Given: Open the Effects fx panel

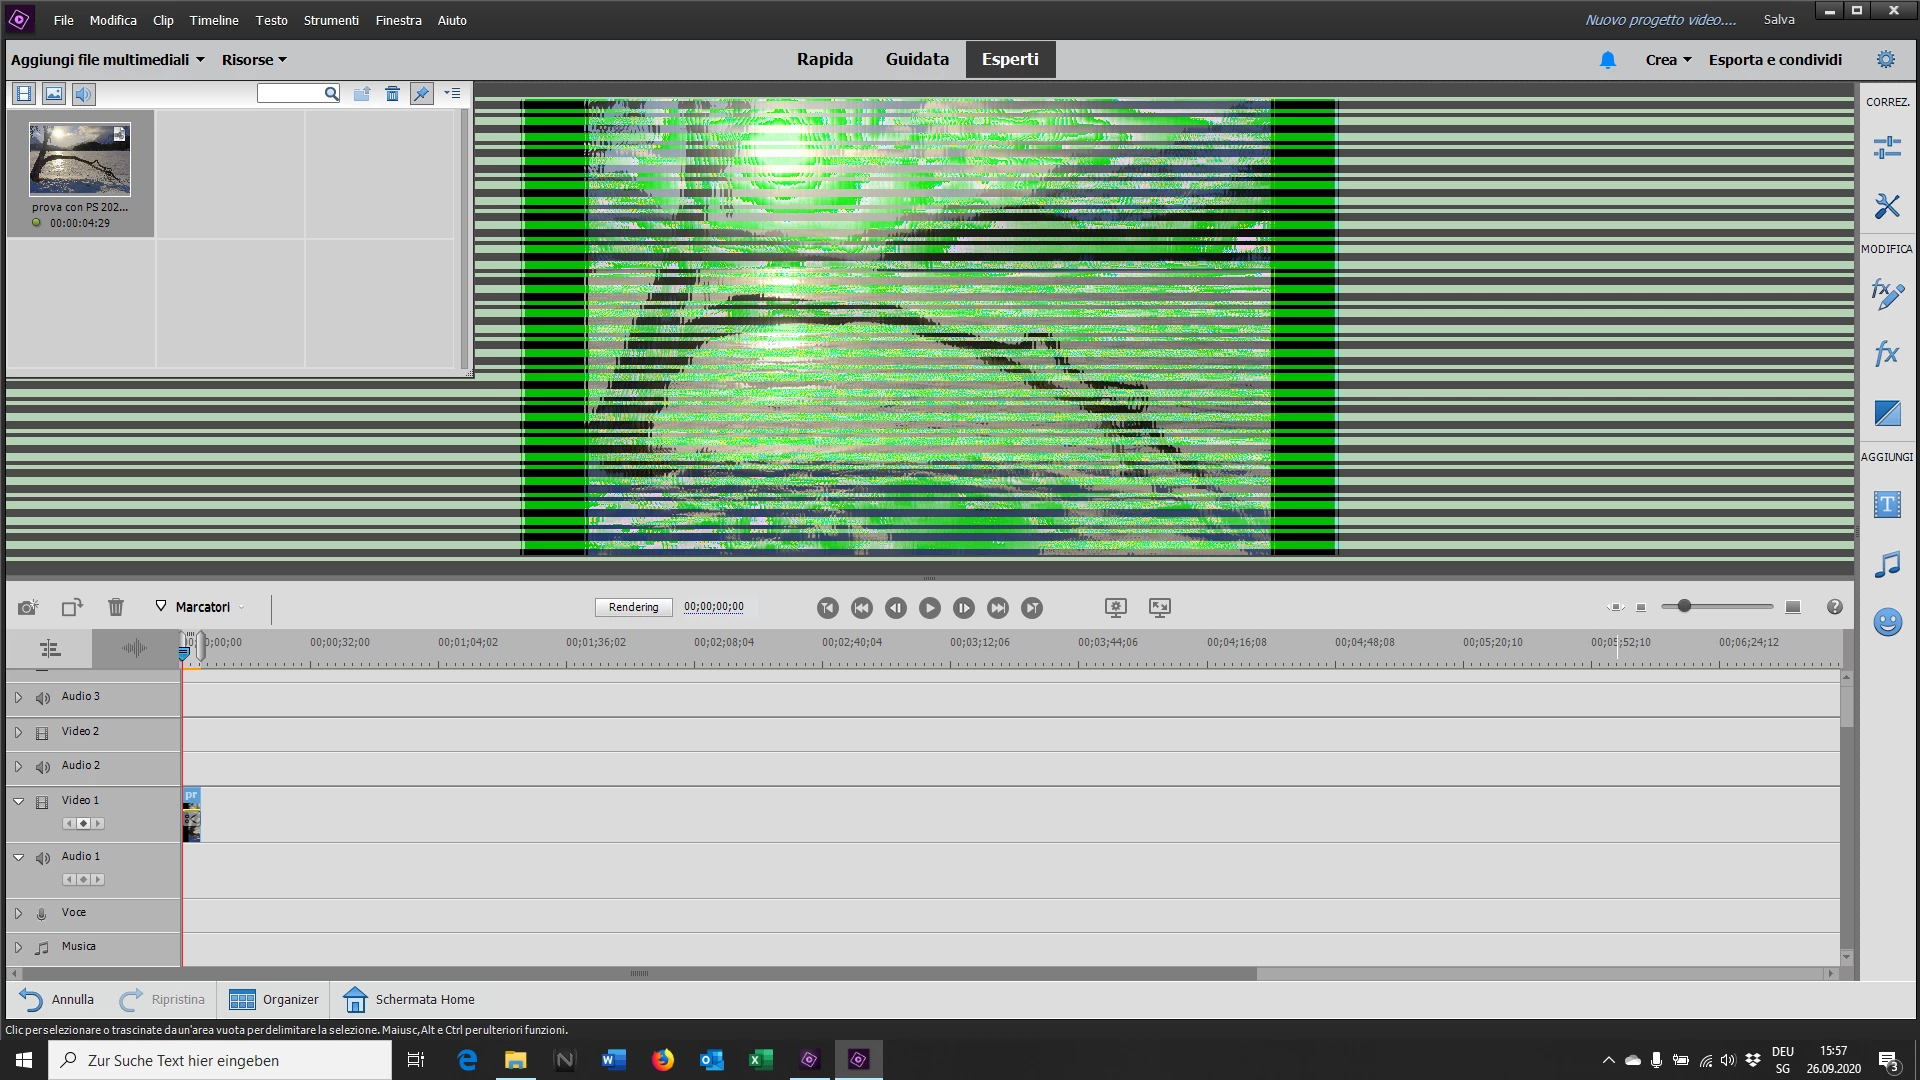Looking at the screenshot, I should [x=1886, y=353].
